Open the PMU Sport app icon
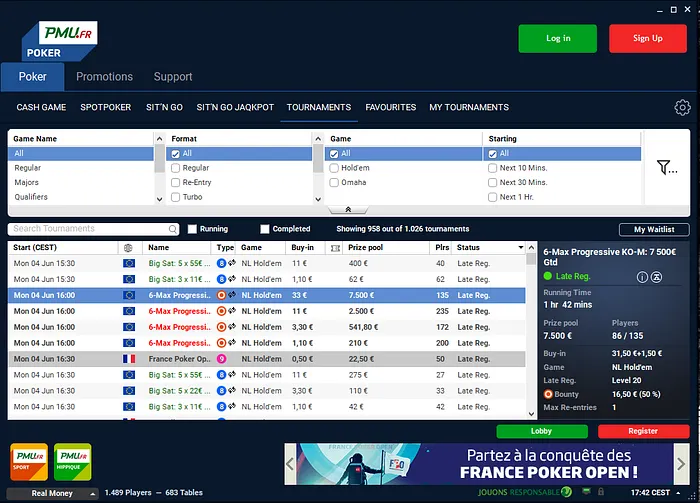This screenshot has width=700, height=503. 29,462
